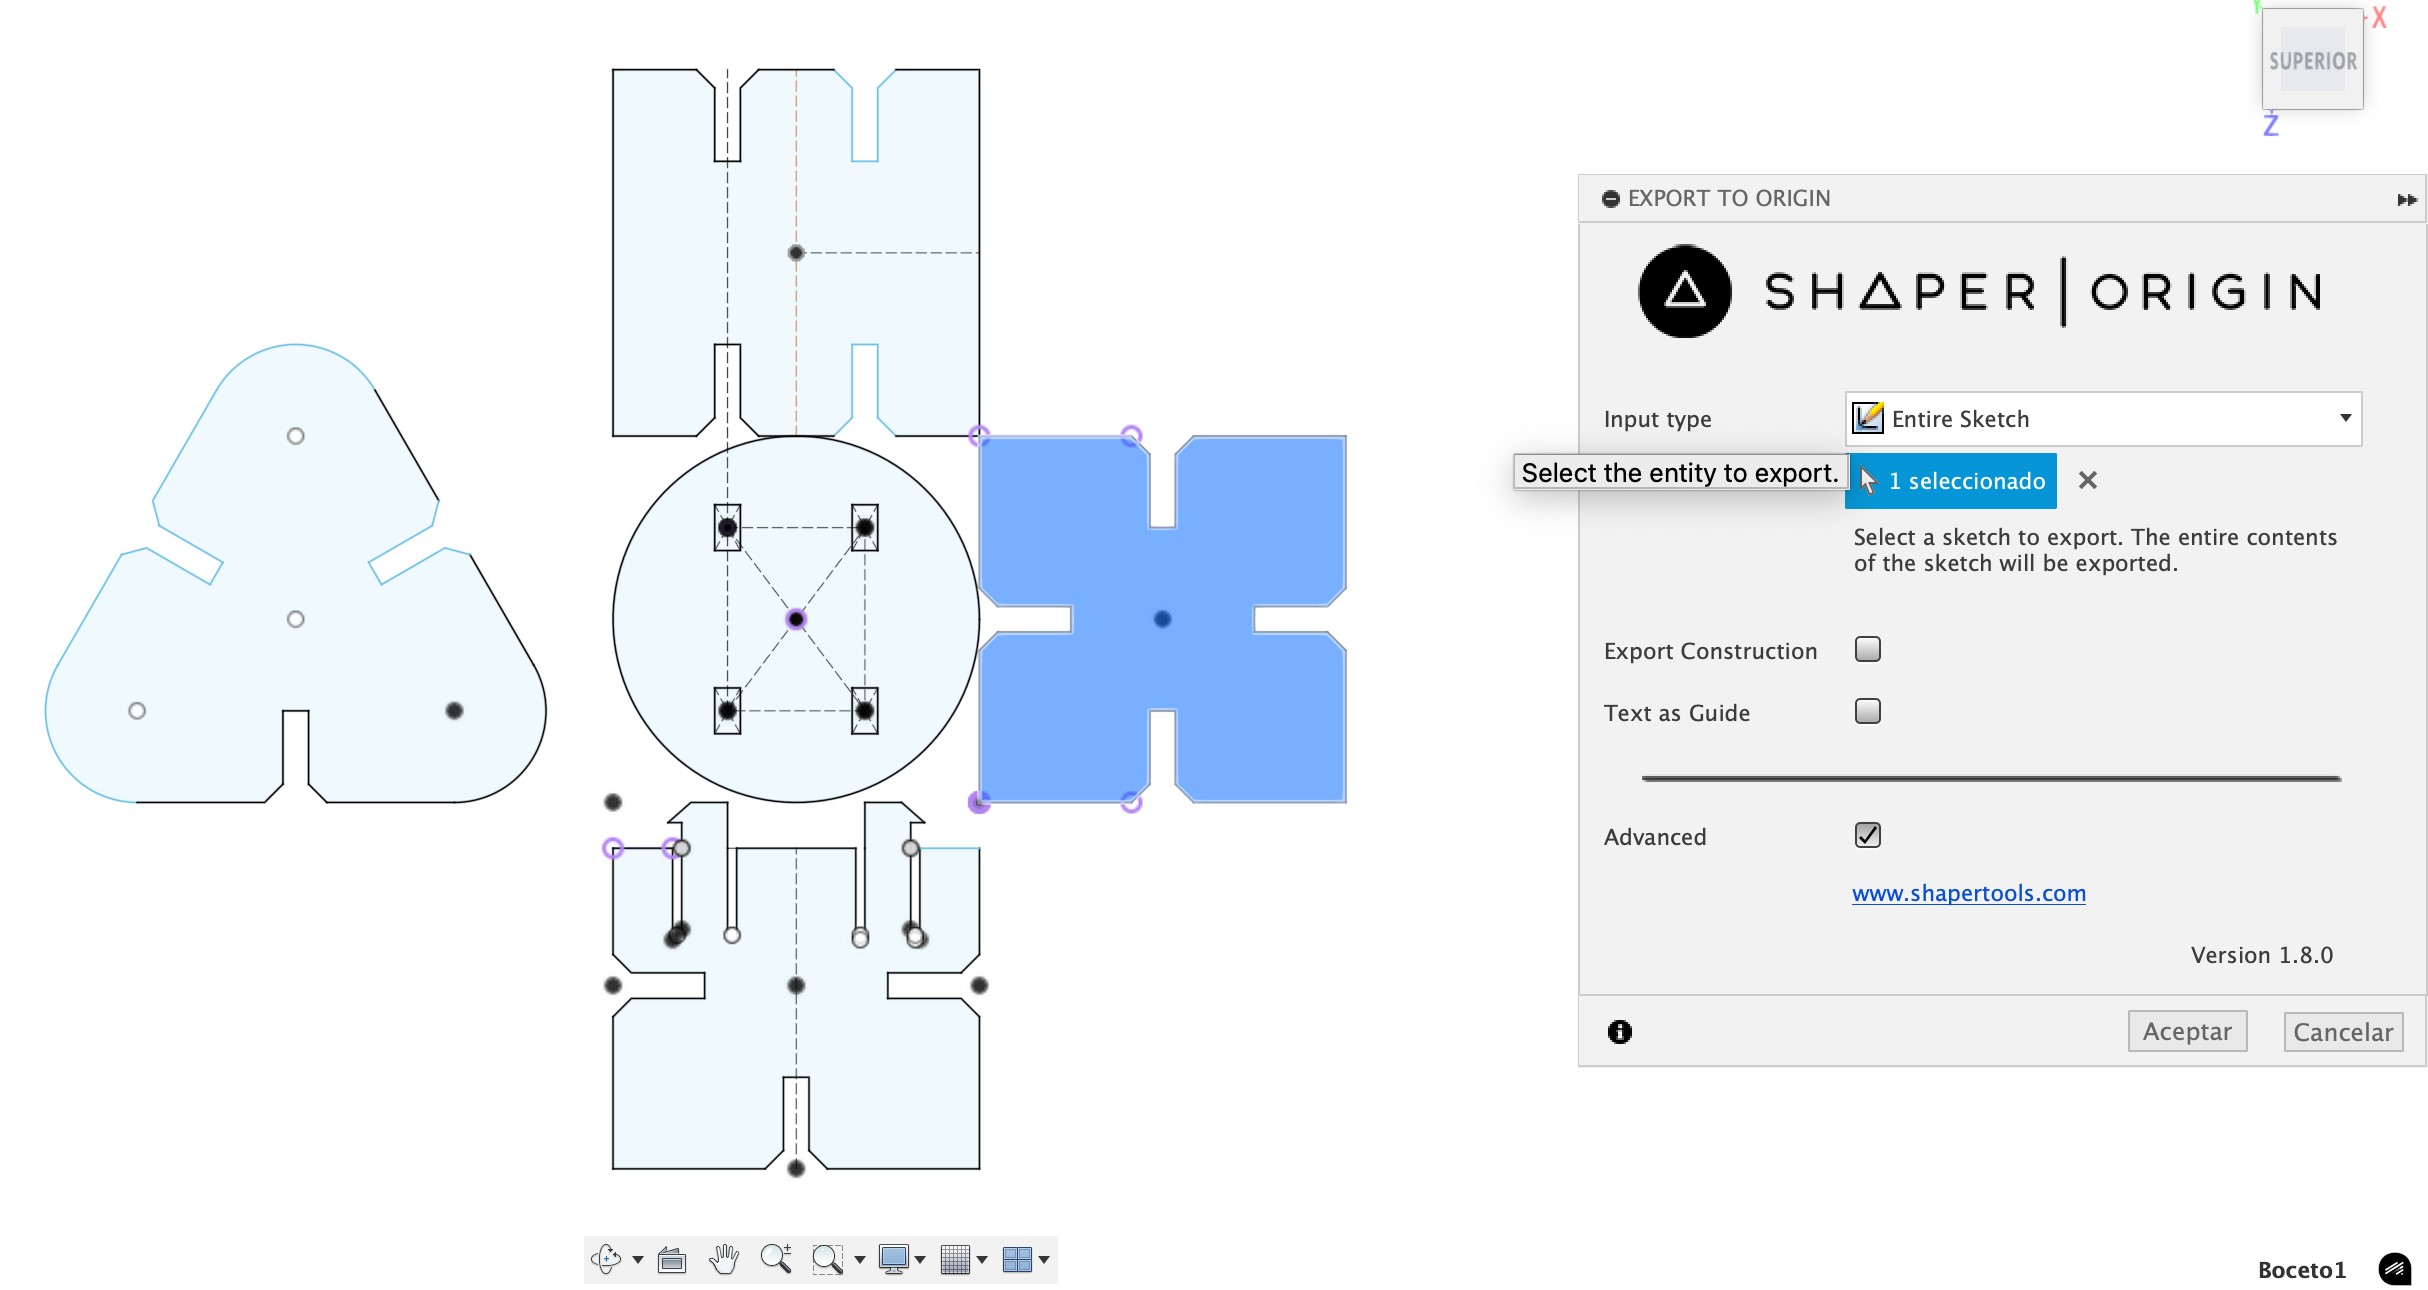
Task: Click the 'Input type' label
Action: [1657, 419]
